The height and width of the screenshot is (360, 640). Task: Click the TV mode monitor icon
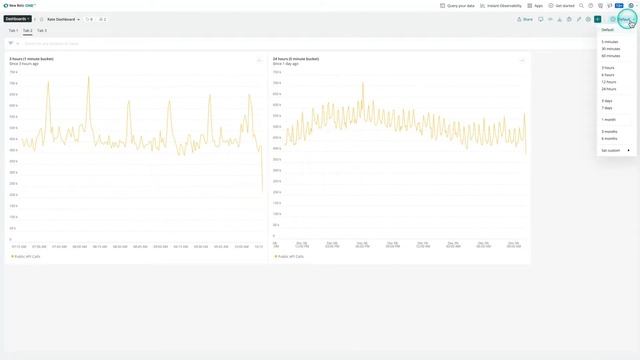click(x=540, y=19)
